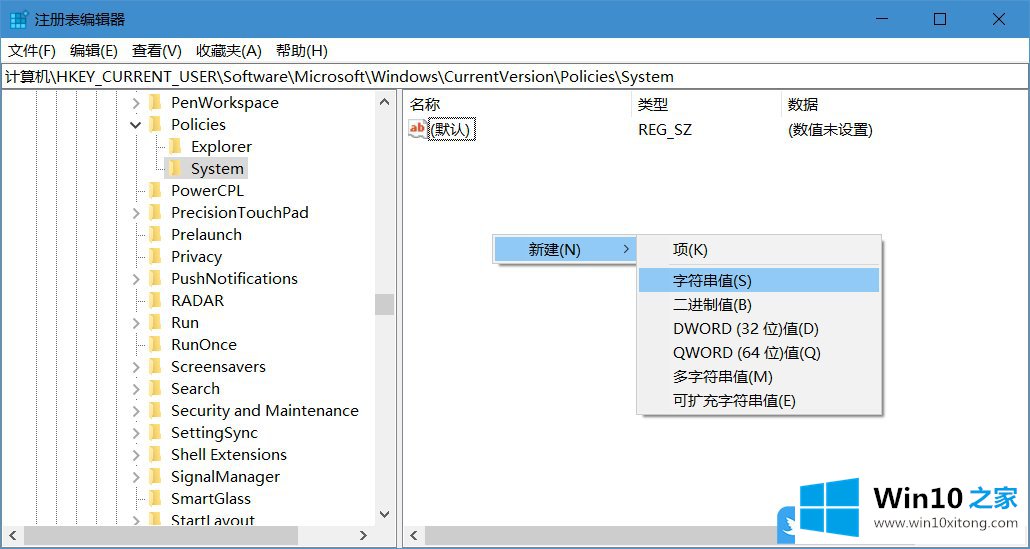This screenshot has height=549, width=1030.
Task: Expand the Search tree node
Action: point(136,389)
